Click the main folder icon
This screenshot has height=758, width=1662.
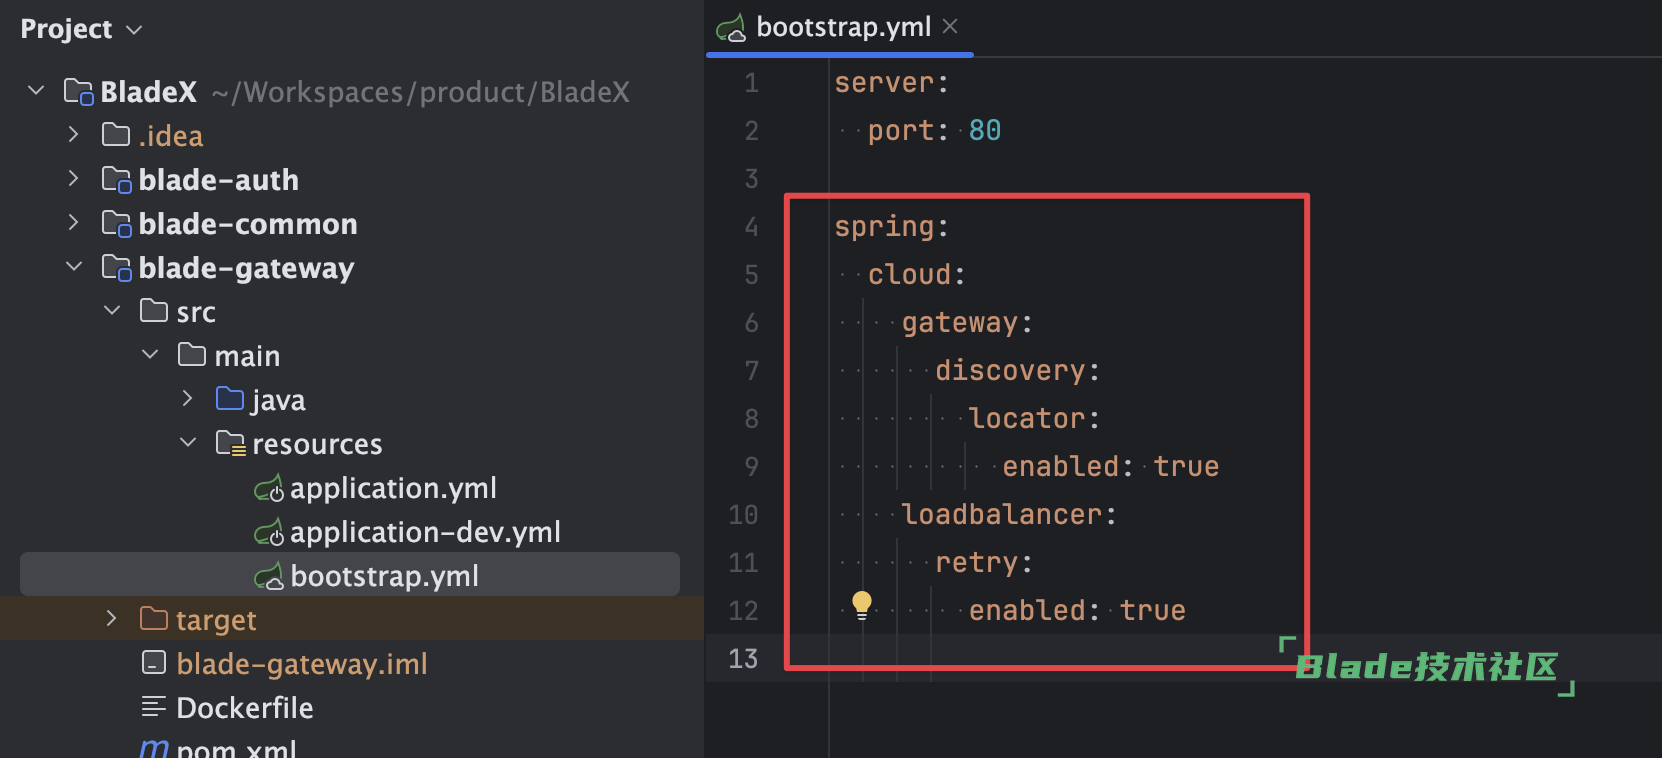pyautogui.click(x=192, y=355)
